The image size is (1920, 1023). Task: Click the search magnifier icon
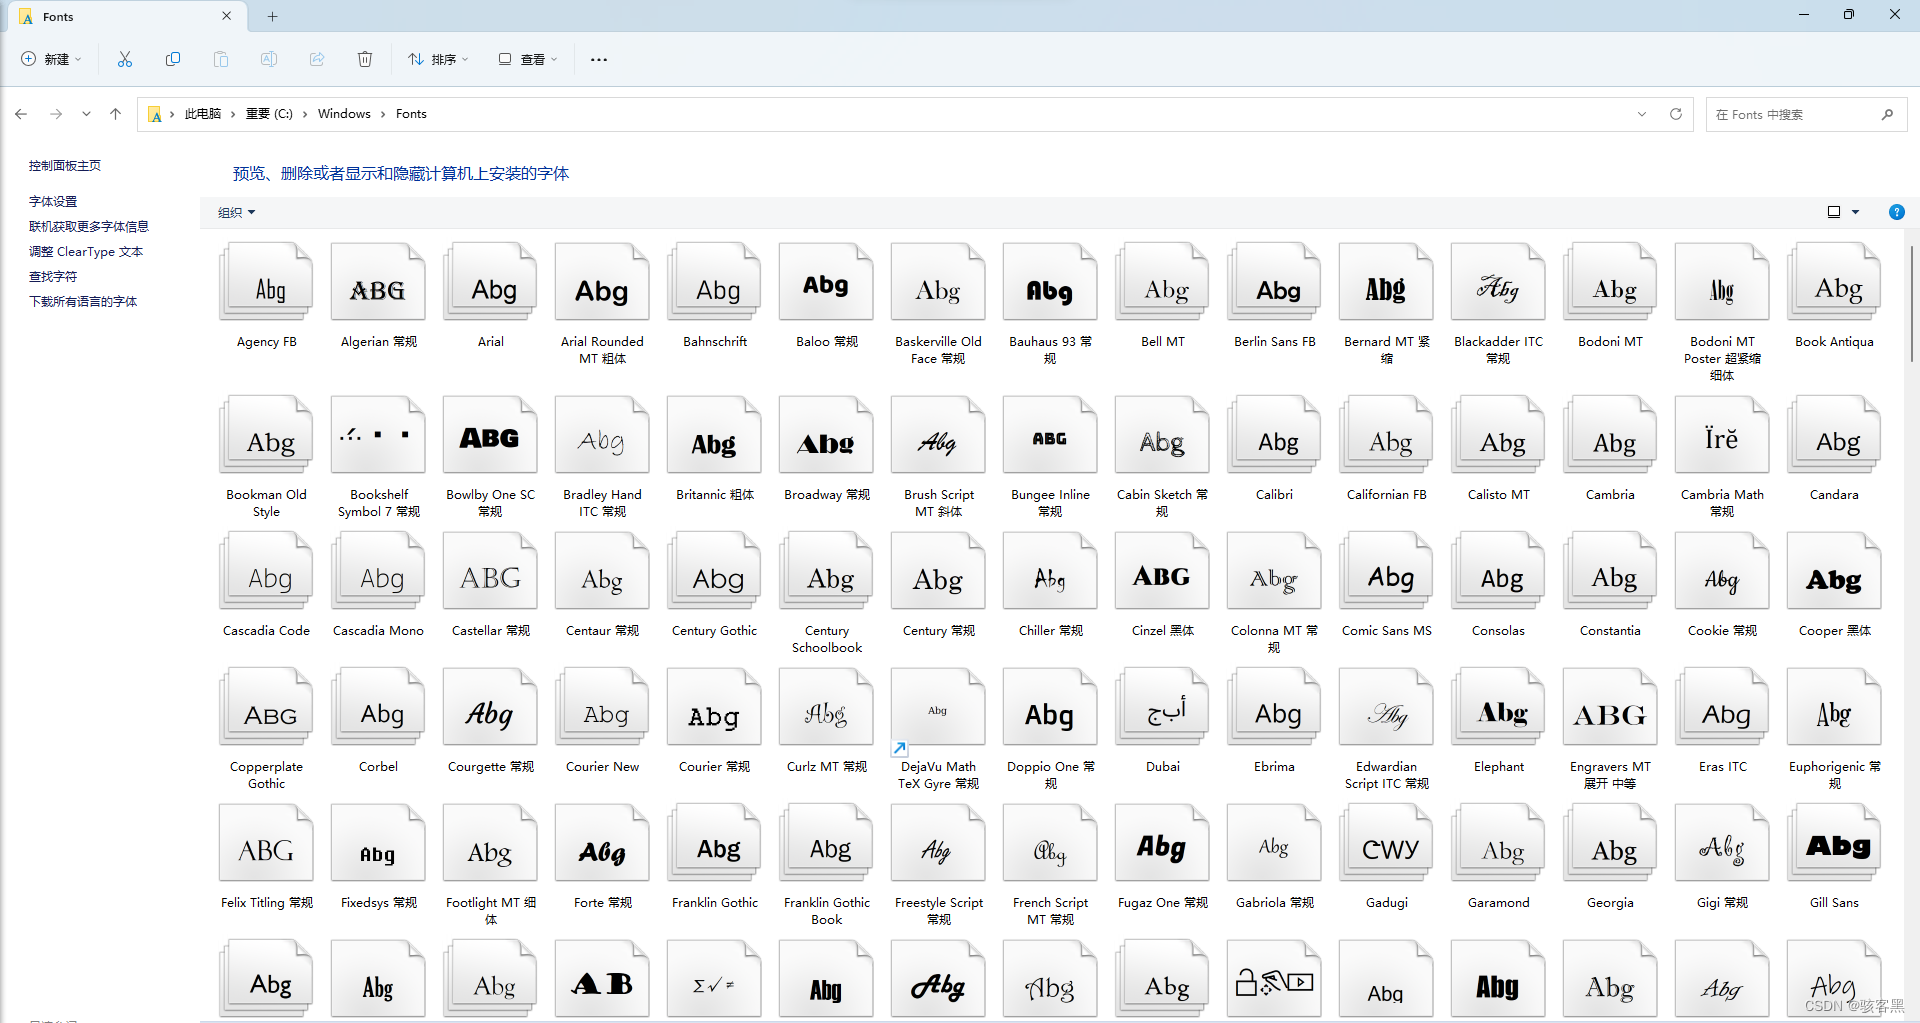1888,114
